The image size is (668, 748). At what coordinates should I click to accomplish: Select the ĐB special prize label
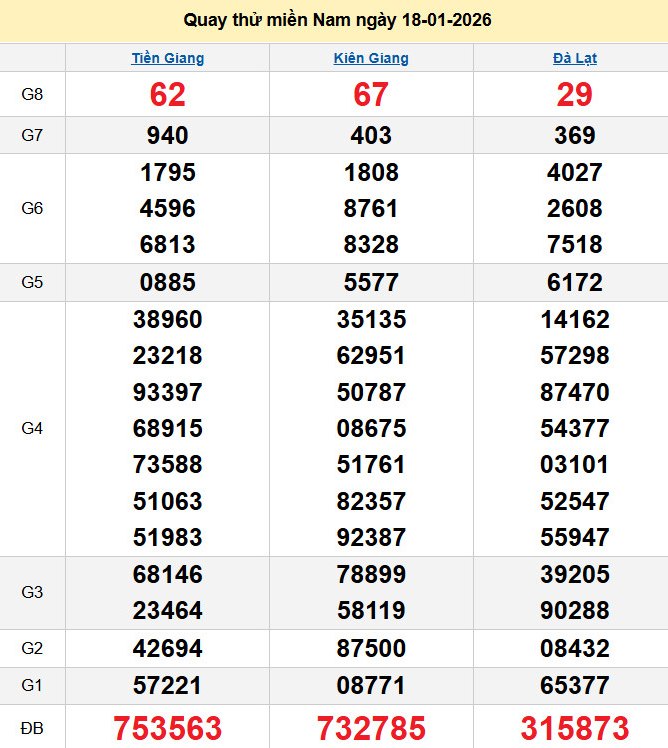click(x=32, y=728)
